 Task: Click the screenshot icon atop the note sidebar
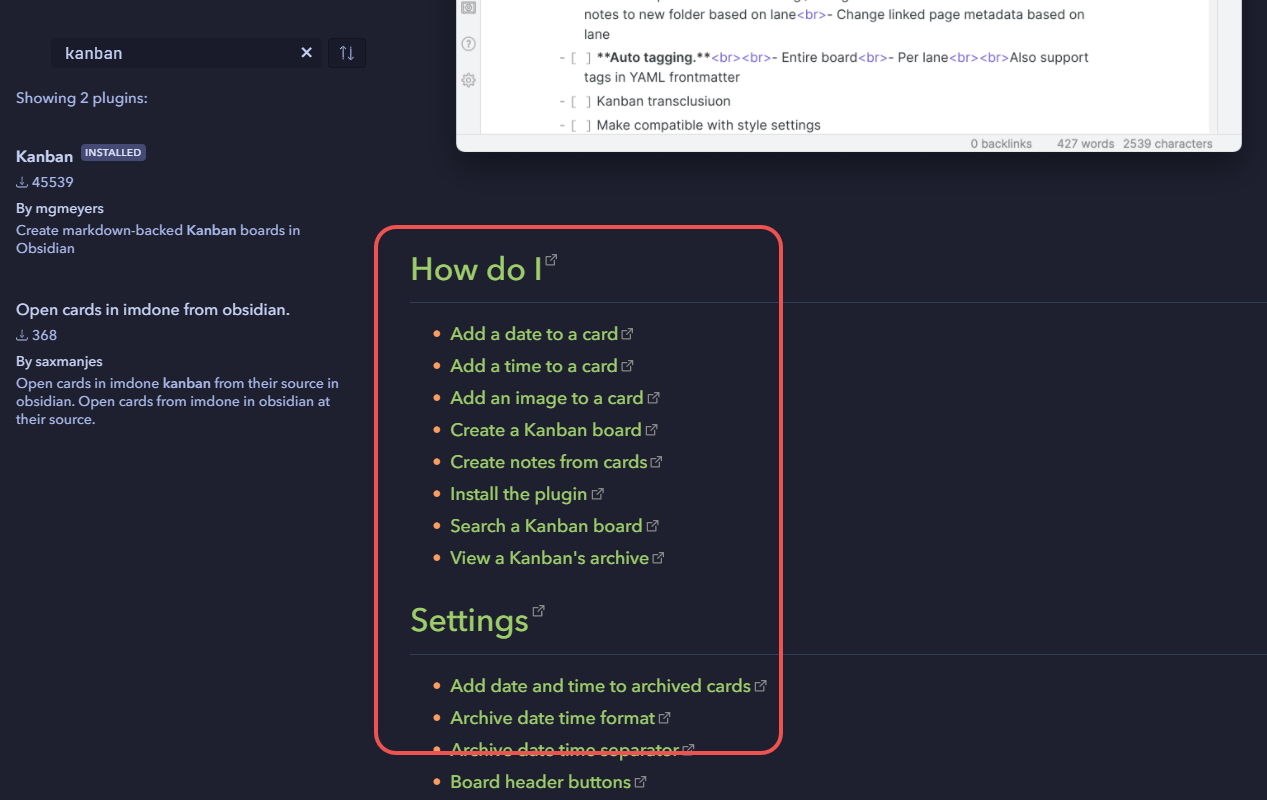click(x=468, y=8)
